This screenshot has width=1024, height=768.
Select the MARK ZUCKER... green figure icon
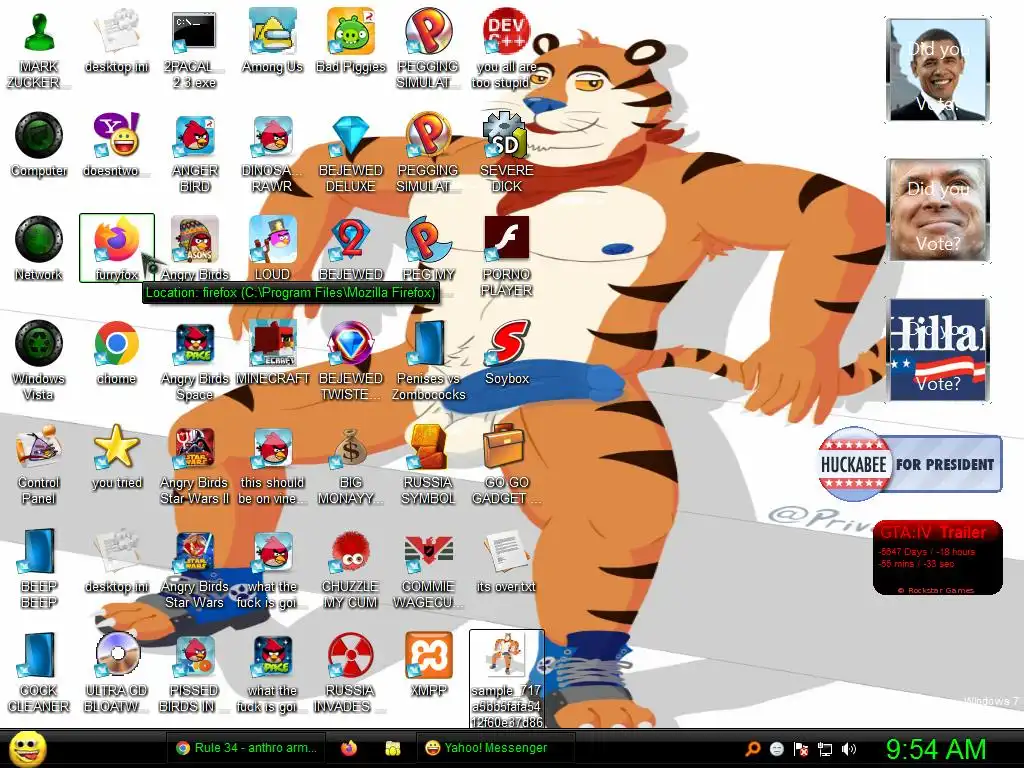click(39, 33)
